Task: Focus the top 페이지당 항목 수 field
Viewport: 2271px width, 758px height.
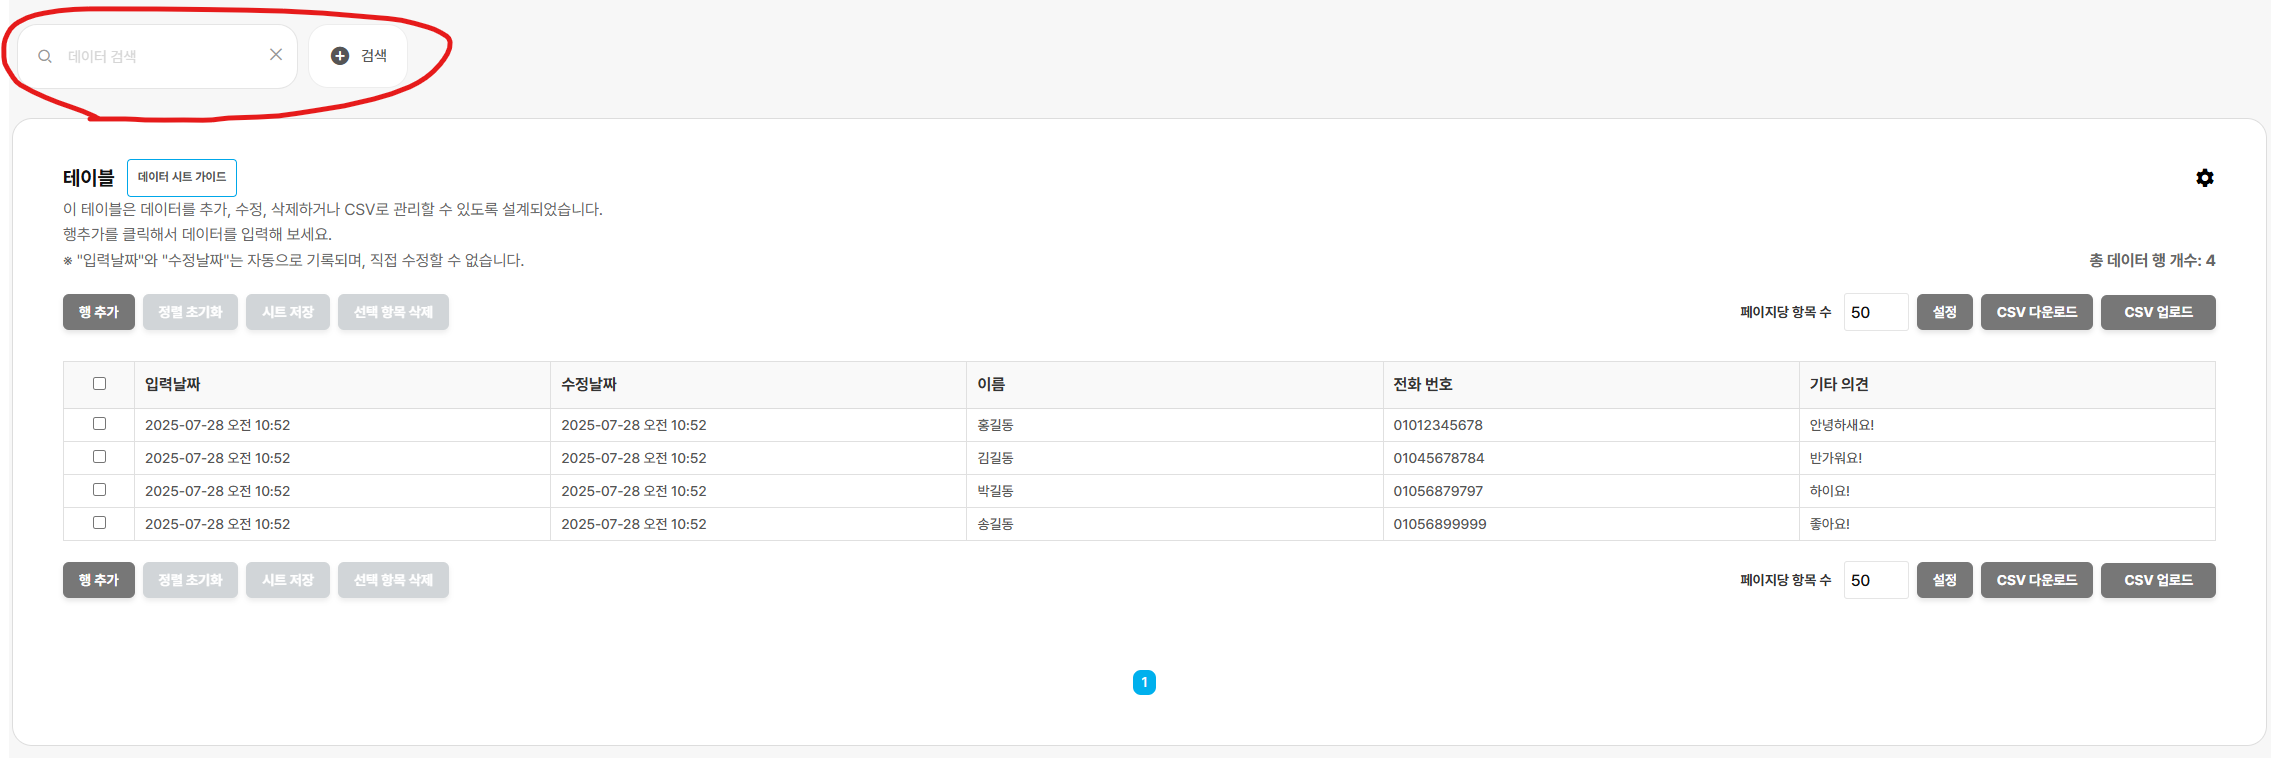Action: click(x=1876, y=312)
